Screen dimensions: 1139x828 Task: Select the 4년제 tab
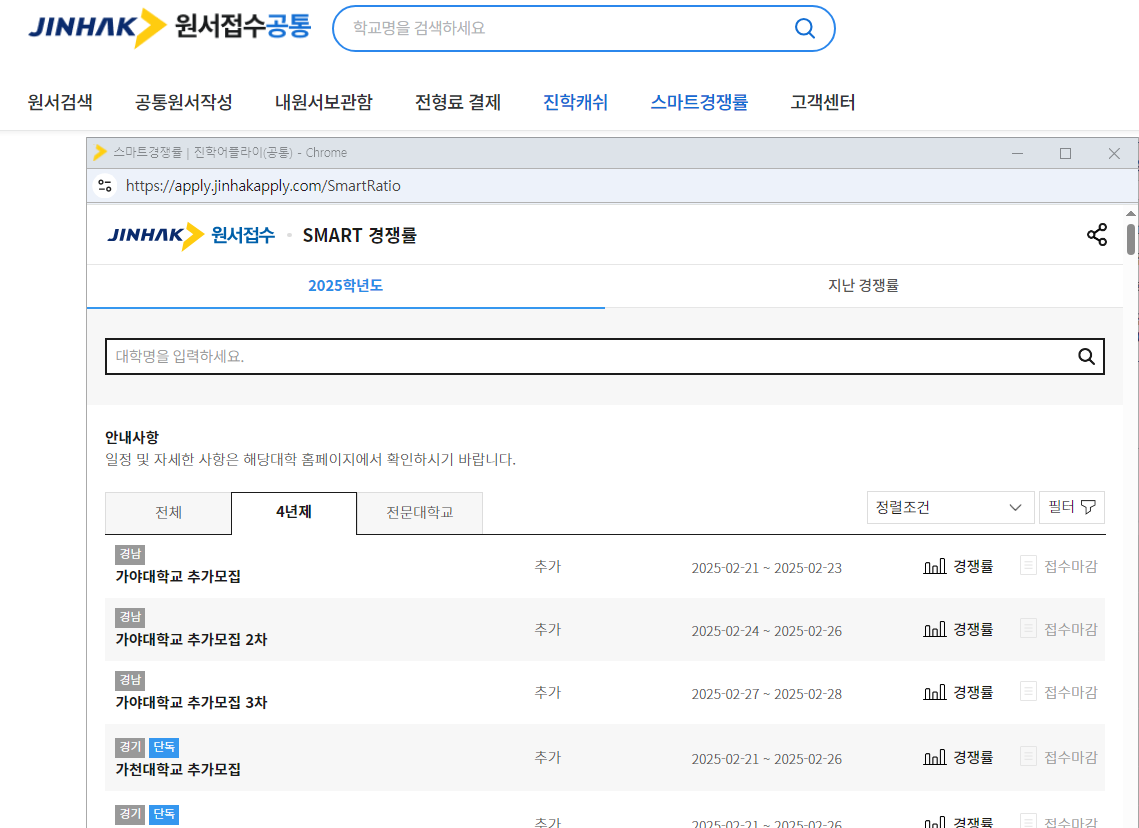coord(294,513)
